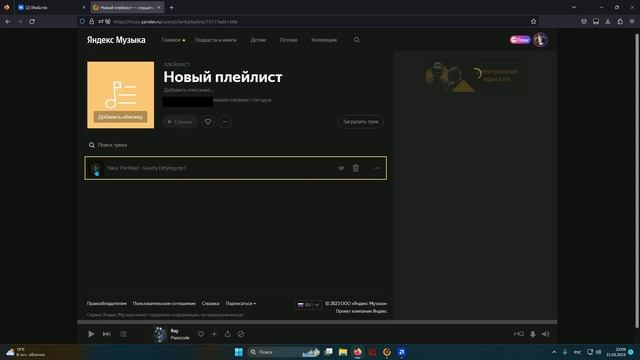Bookmark page with star icon
The image size is (640, 360).
(x=533, y=21)
